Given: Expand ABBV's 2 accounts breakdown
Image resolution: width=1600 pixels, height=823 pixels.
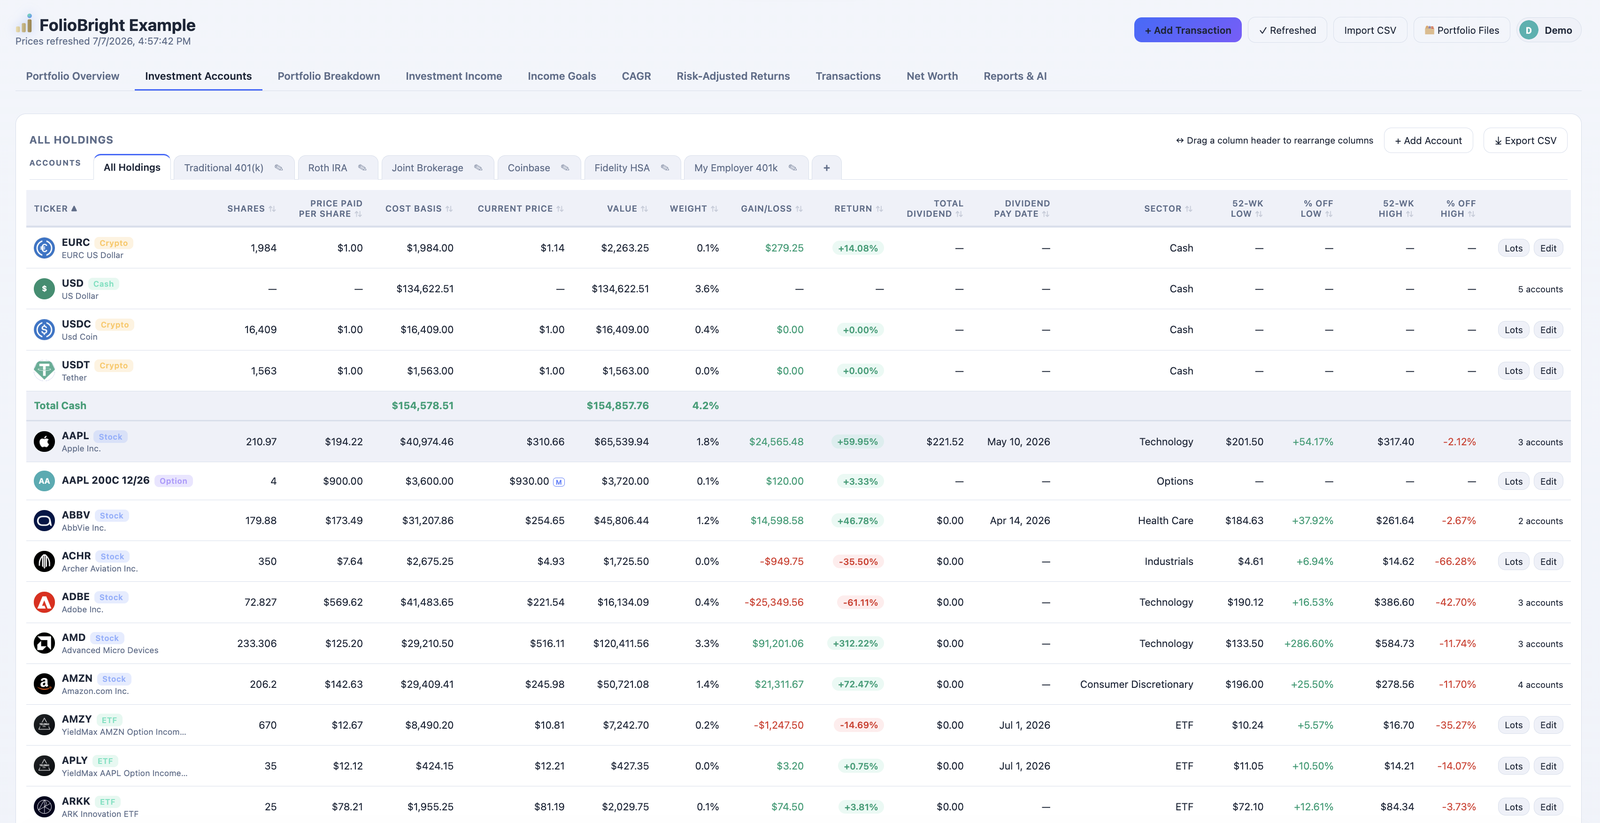Looking at the screenshot, I should [1540, 521].
